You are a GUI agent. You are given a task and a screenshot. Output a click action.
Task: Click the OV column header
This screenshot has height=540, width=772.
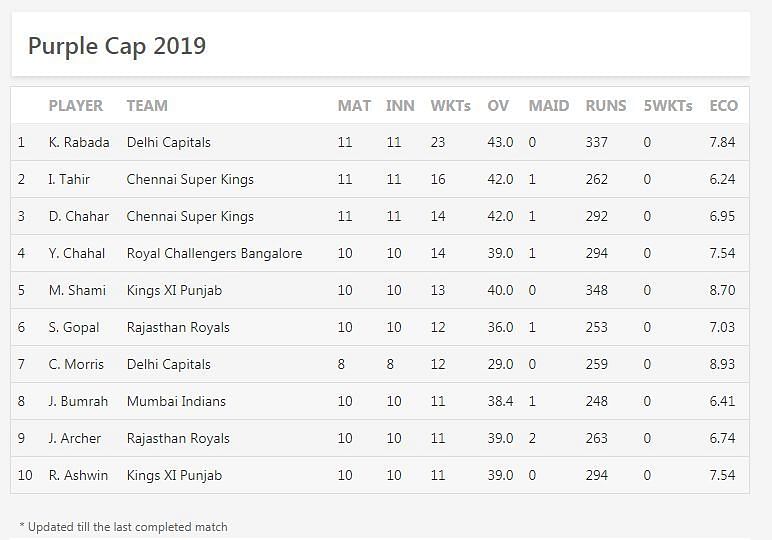497,105
